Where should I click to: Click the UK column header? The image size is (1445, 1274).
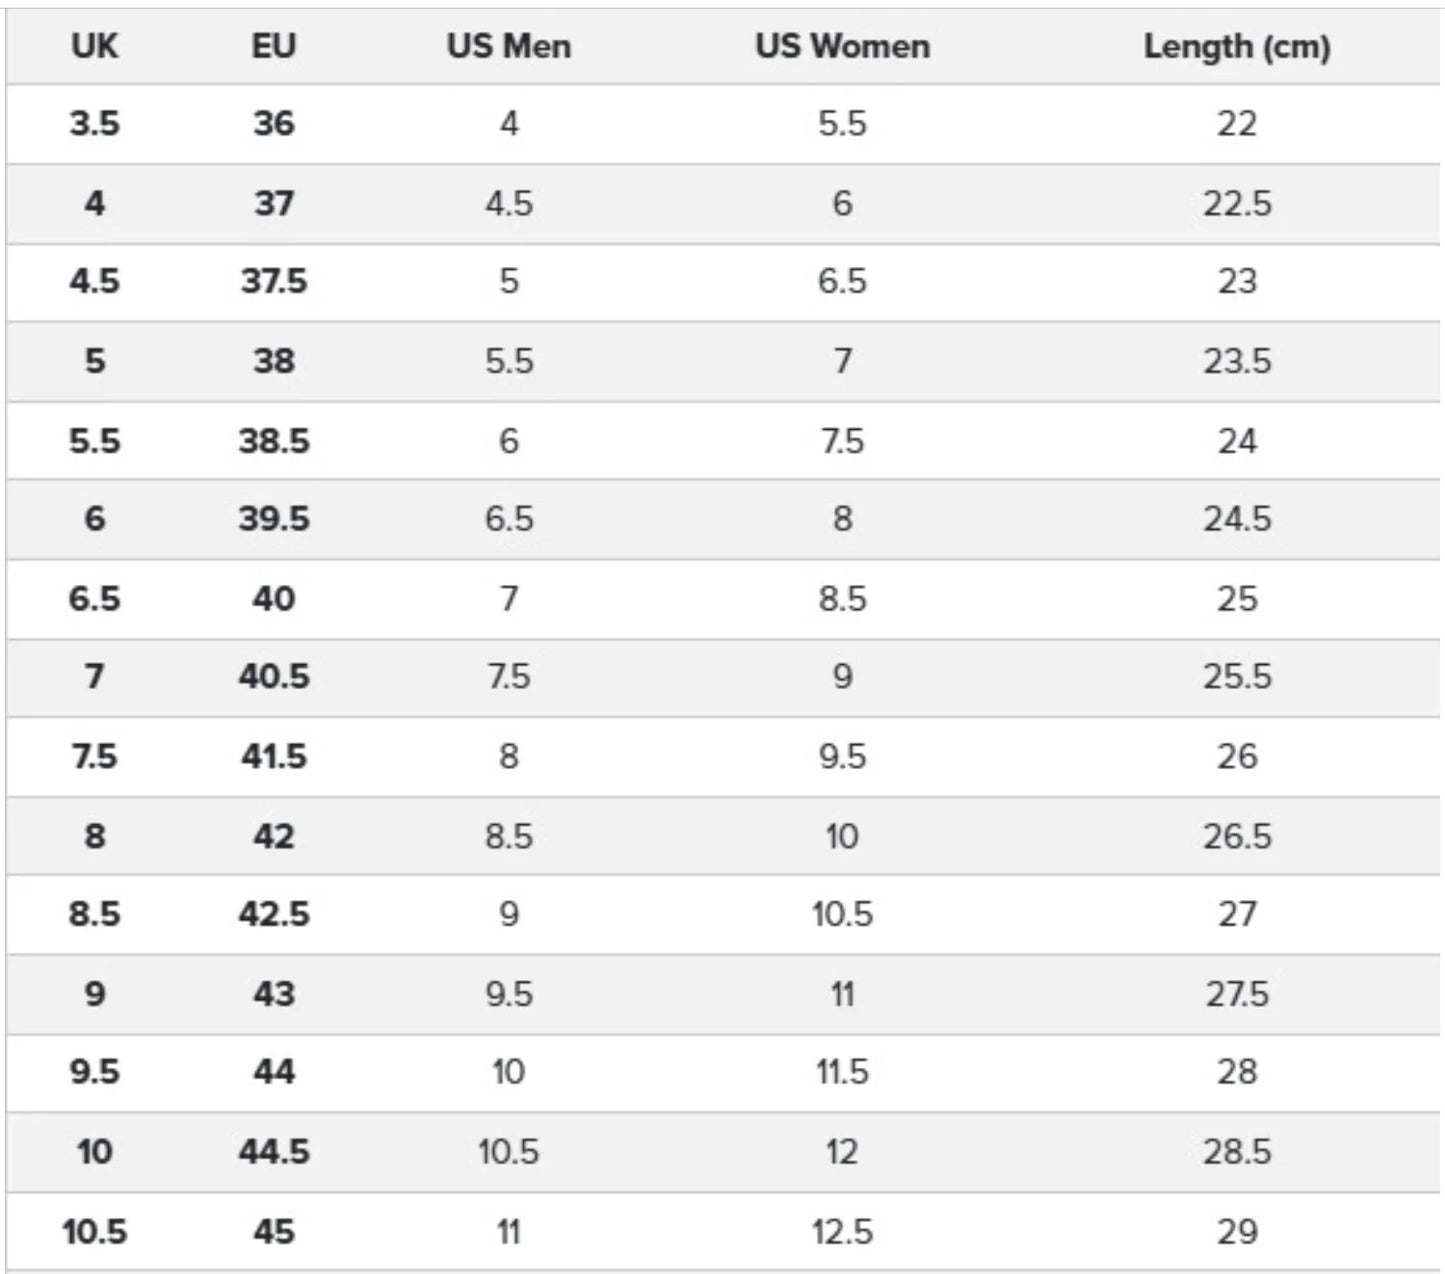tap(94, 46)
